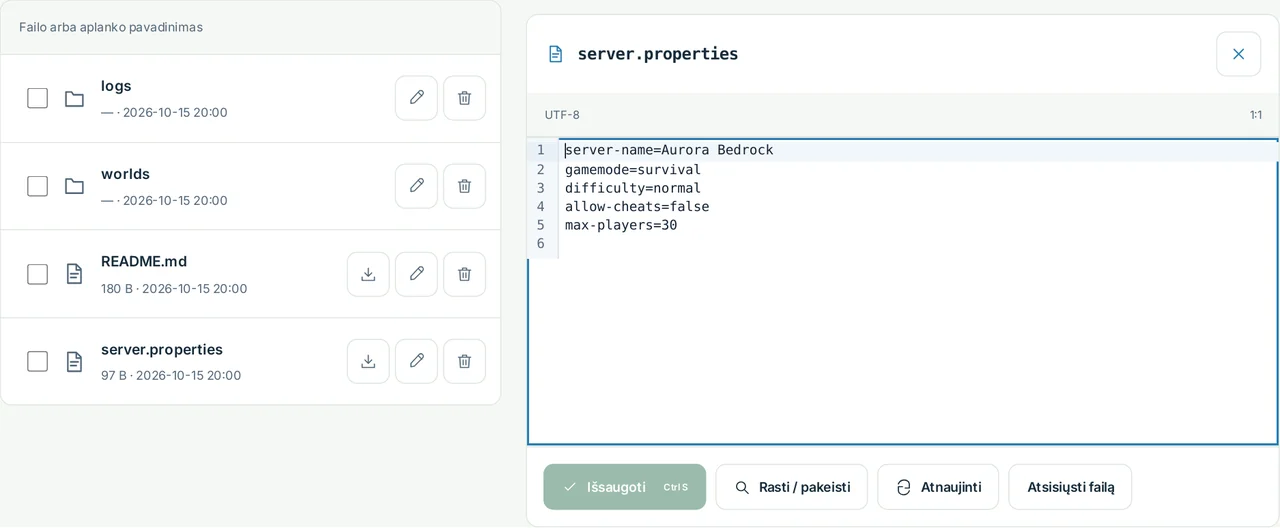Image resolution: width=1280 pixels, height=528 pixels.
Task: Click the README.md file name
Action: point(144,261)
